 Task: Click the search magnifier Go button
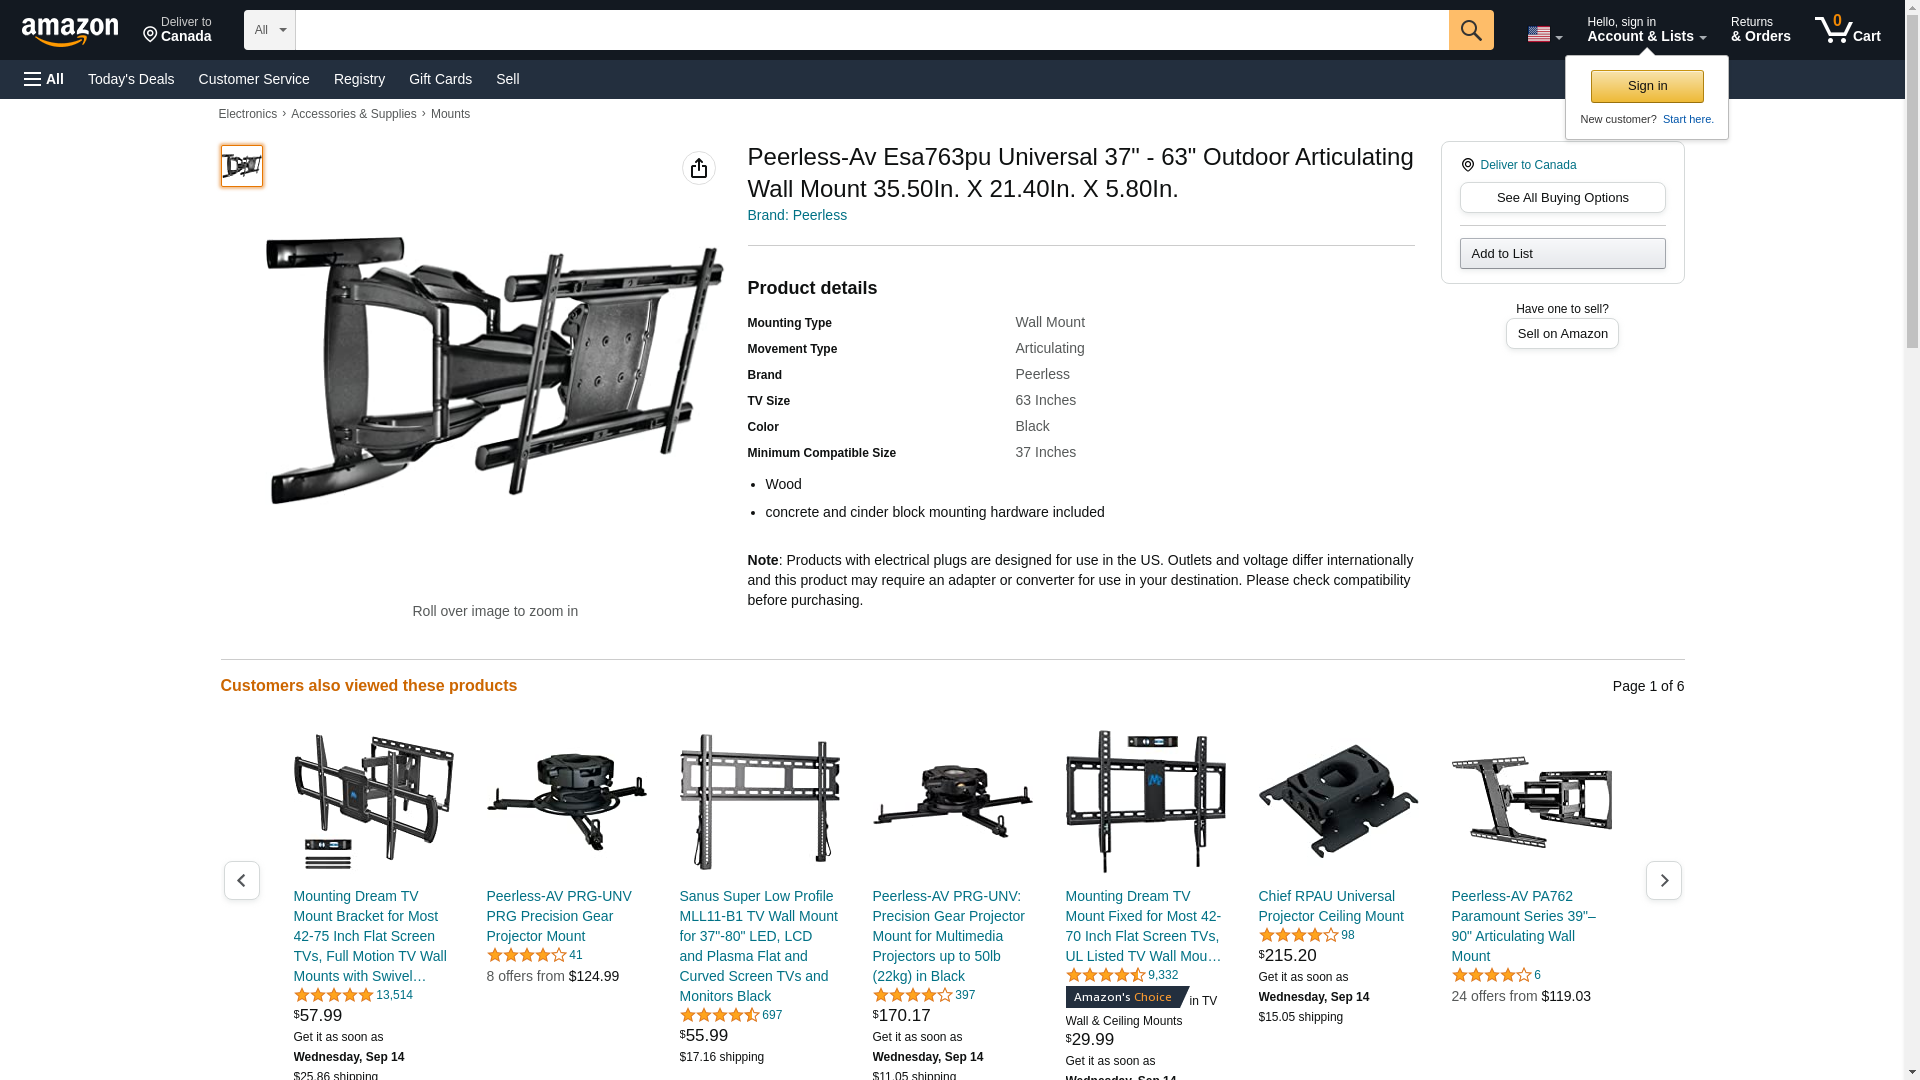1471,30
